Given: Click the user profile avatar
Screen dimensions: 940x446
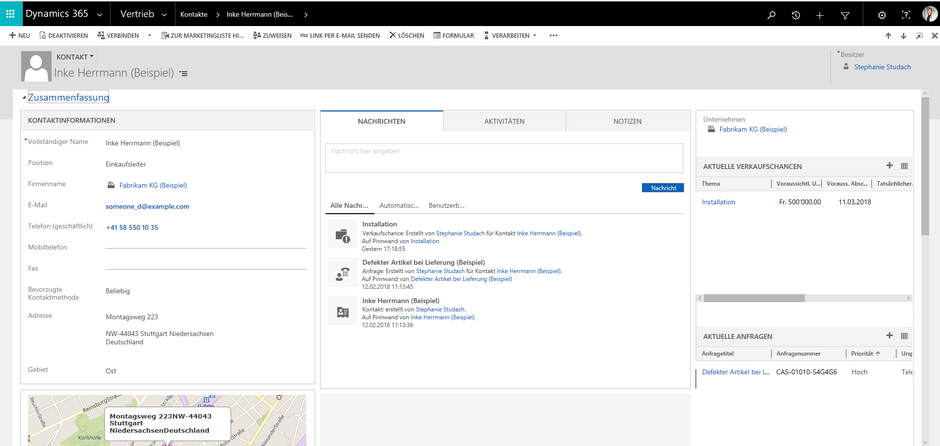Looking at the screenshot, I should (929, 14).
